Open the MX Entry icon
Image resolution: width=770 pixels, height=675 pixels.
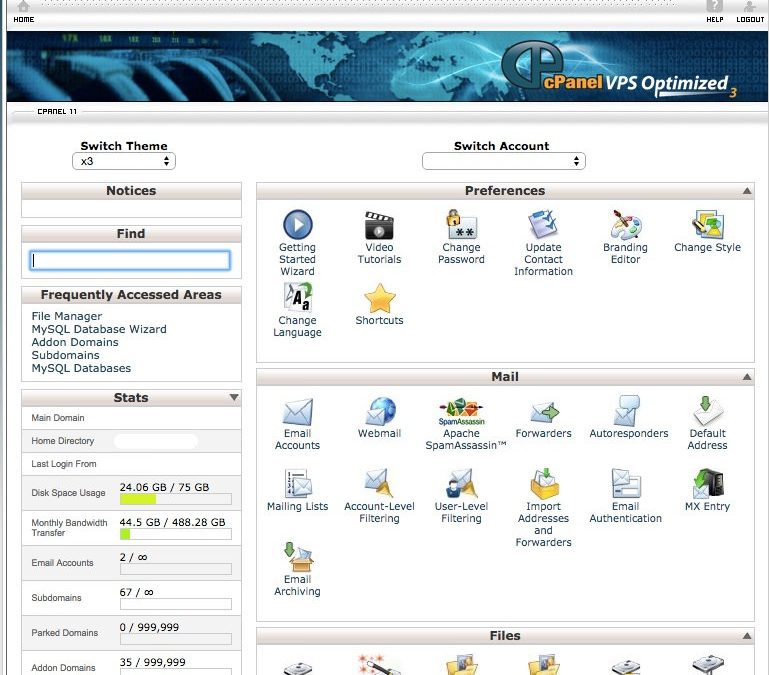pos(708,483)
